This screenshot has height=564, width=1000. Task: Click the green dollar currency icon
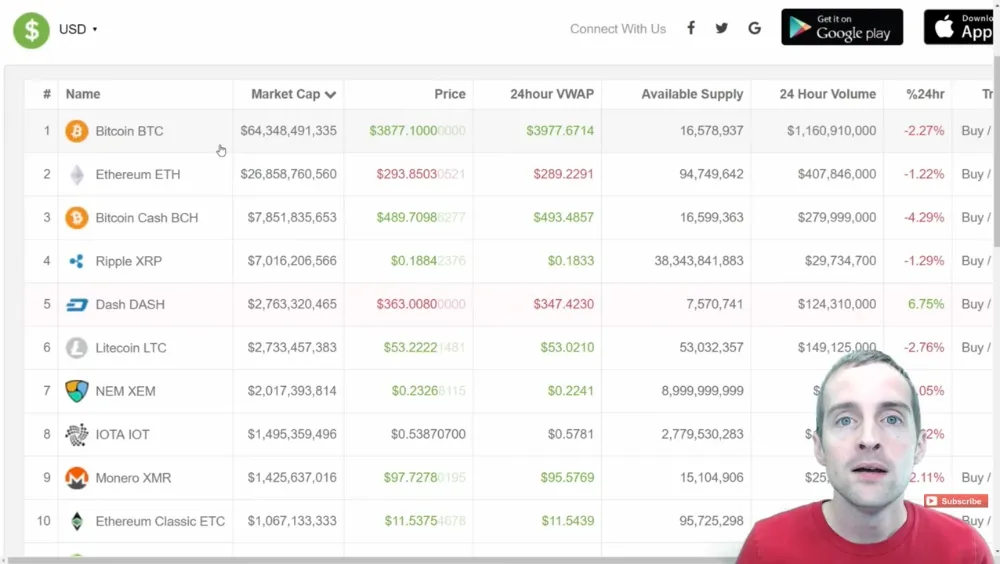(31, 29)
